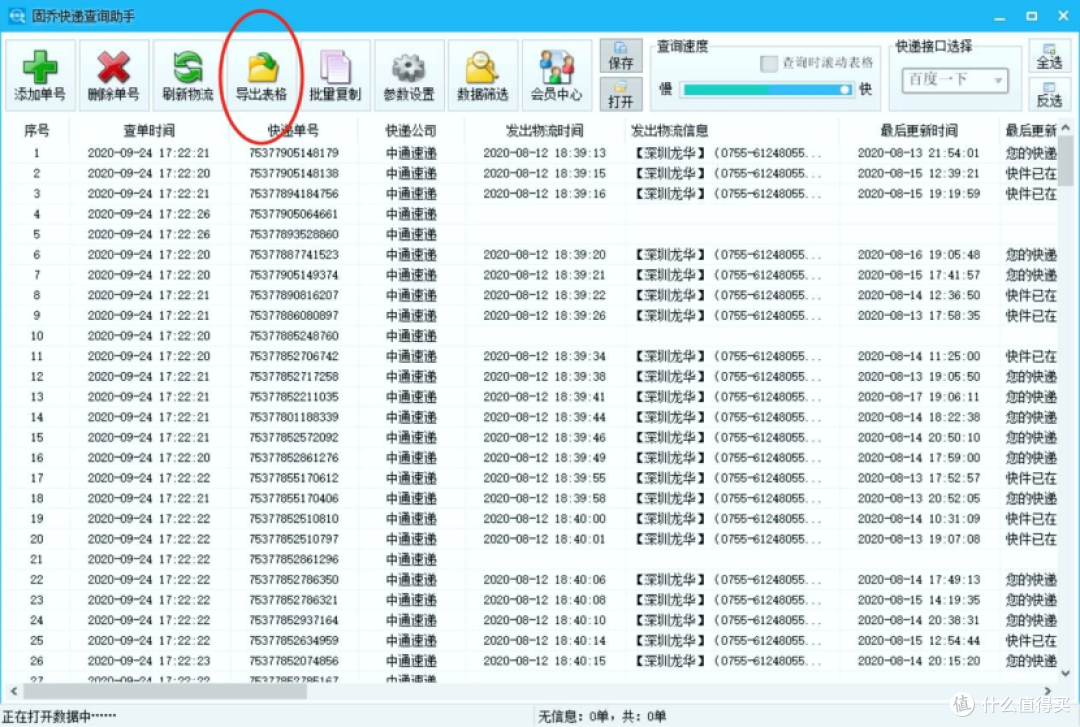The height and width of the screenshot is (727, 1080).
Task: Click 反选 invert selection
Action: pyautogui.click(x=1049, y=94)
